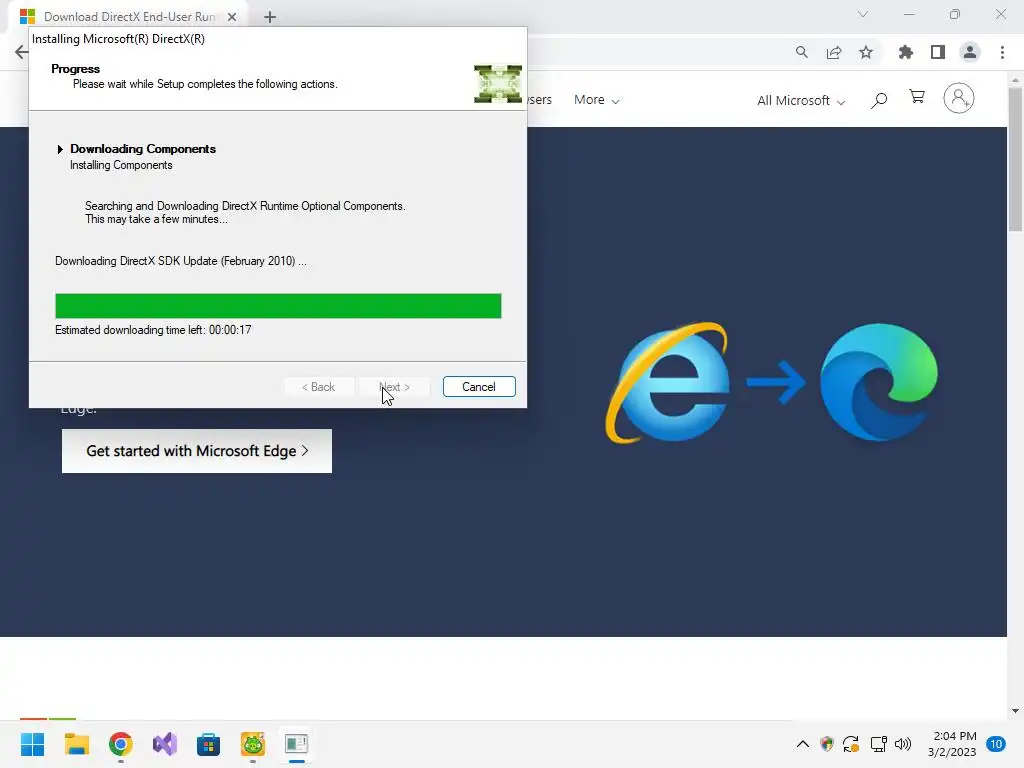
Task: Open the Windows Start menu
Action: (32, 744)
